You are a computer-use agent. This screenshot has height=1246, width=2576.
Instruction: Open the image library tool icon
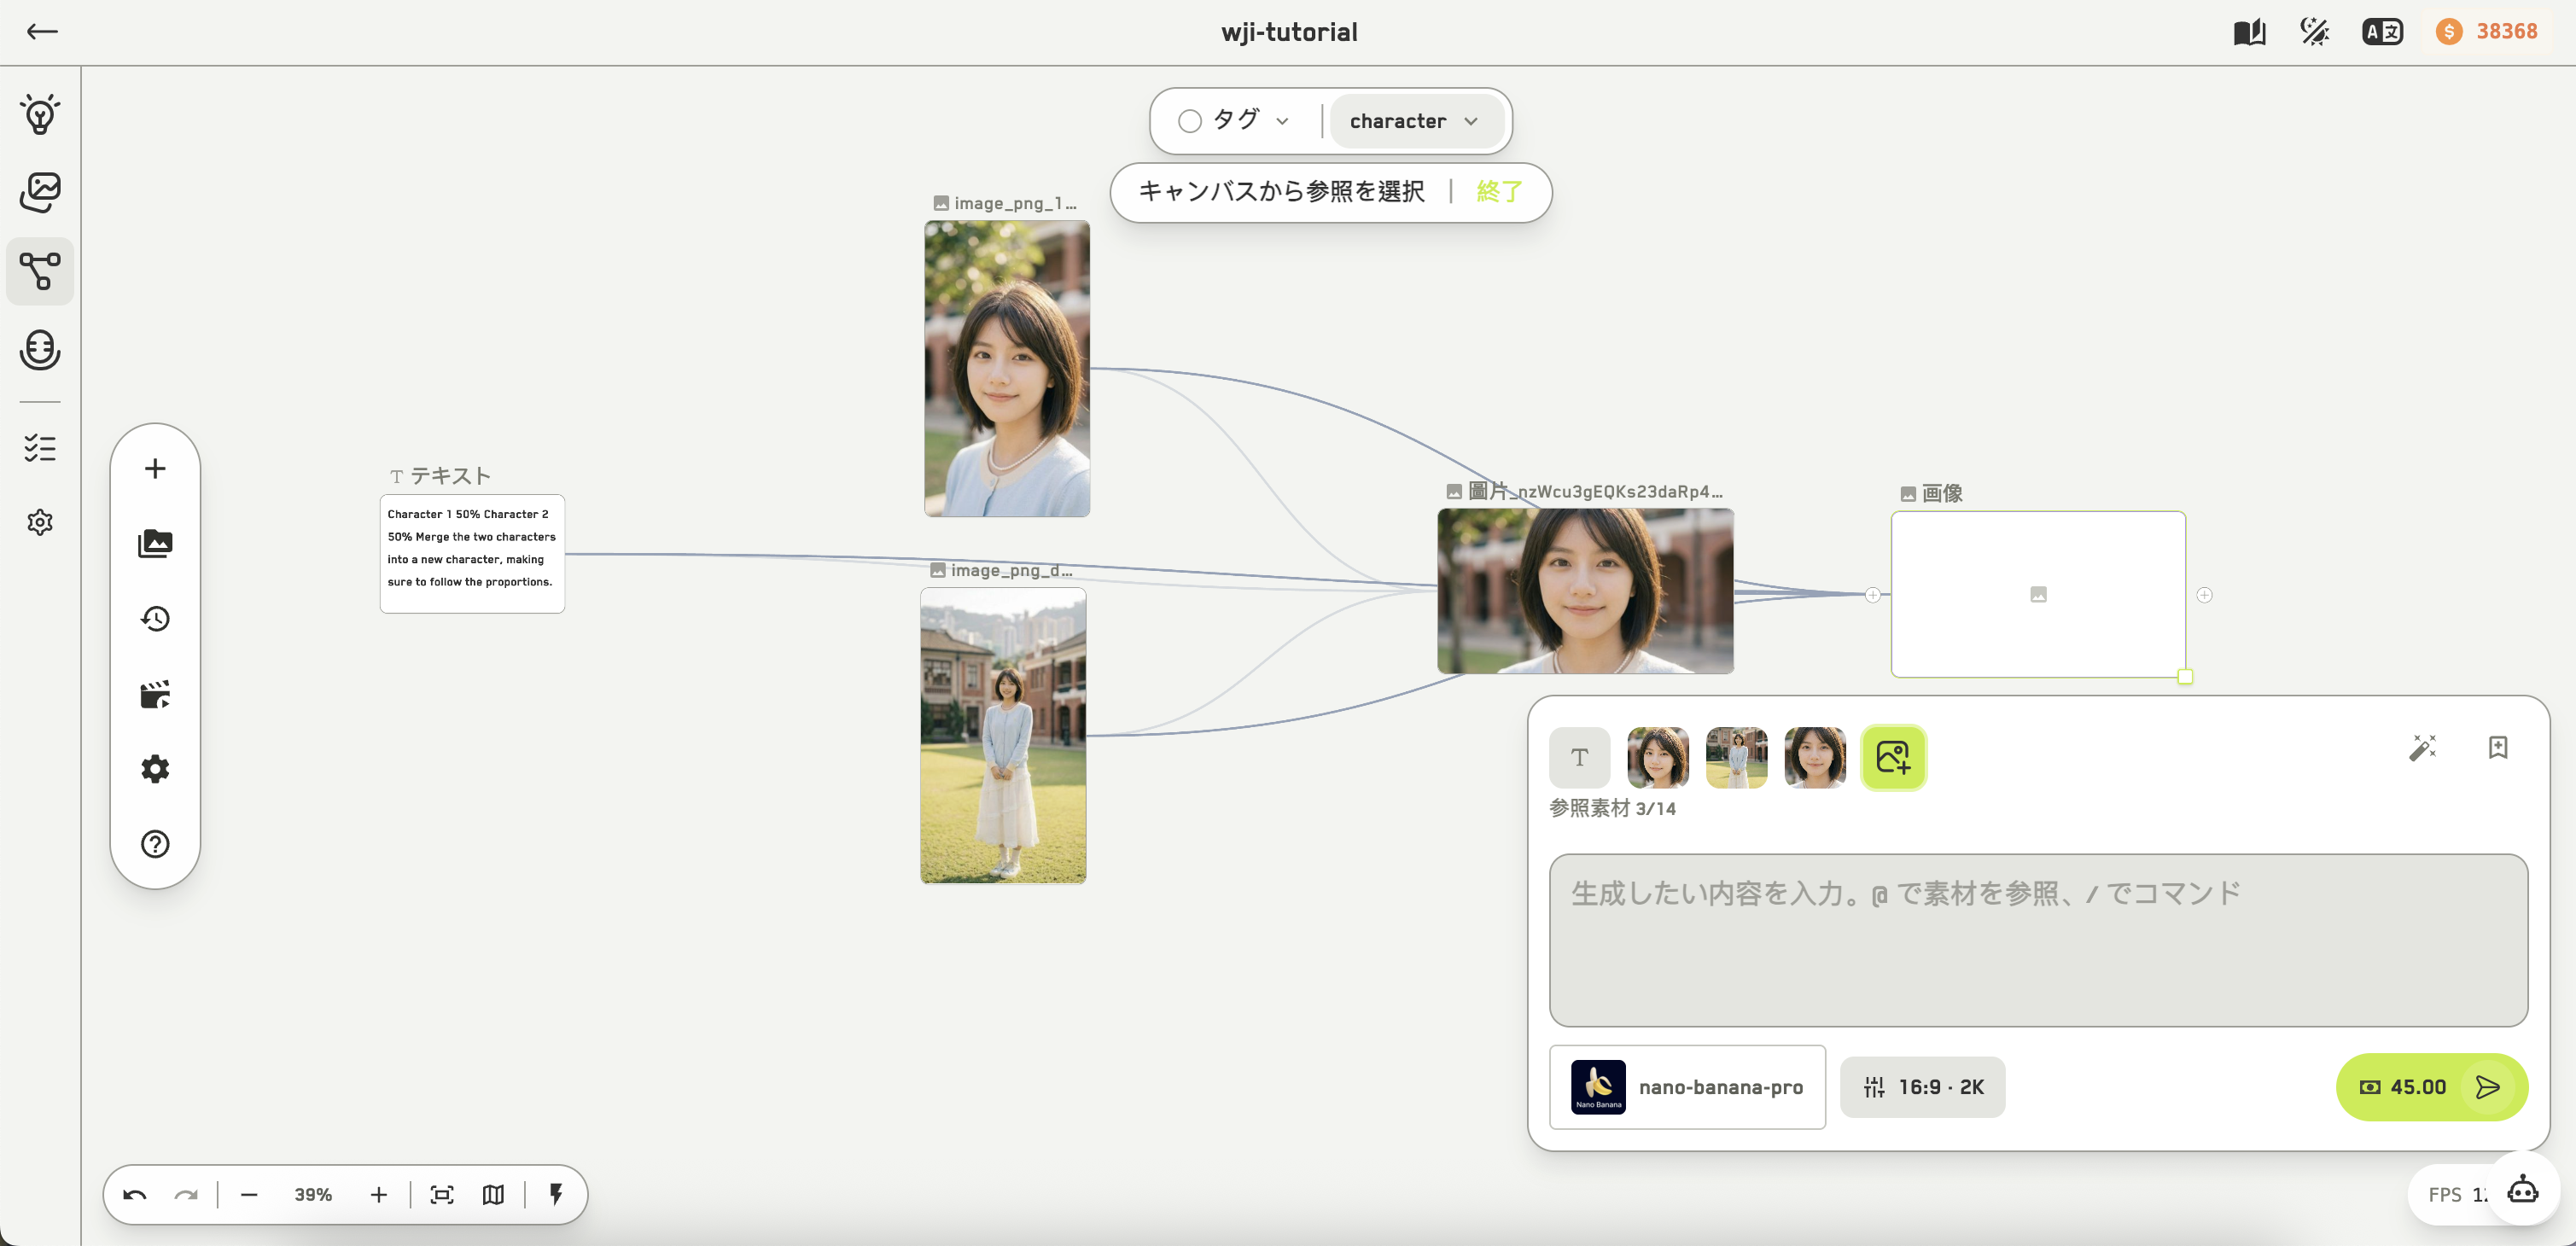tap(155, 543)
